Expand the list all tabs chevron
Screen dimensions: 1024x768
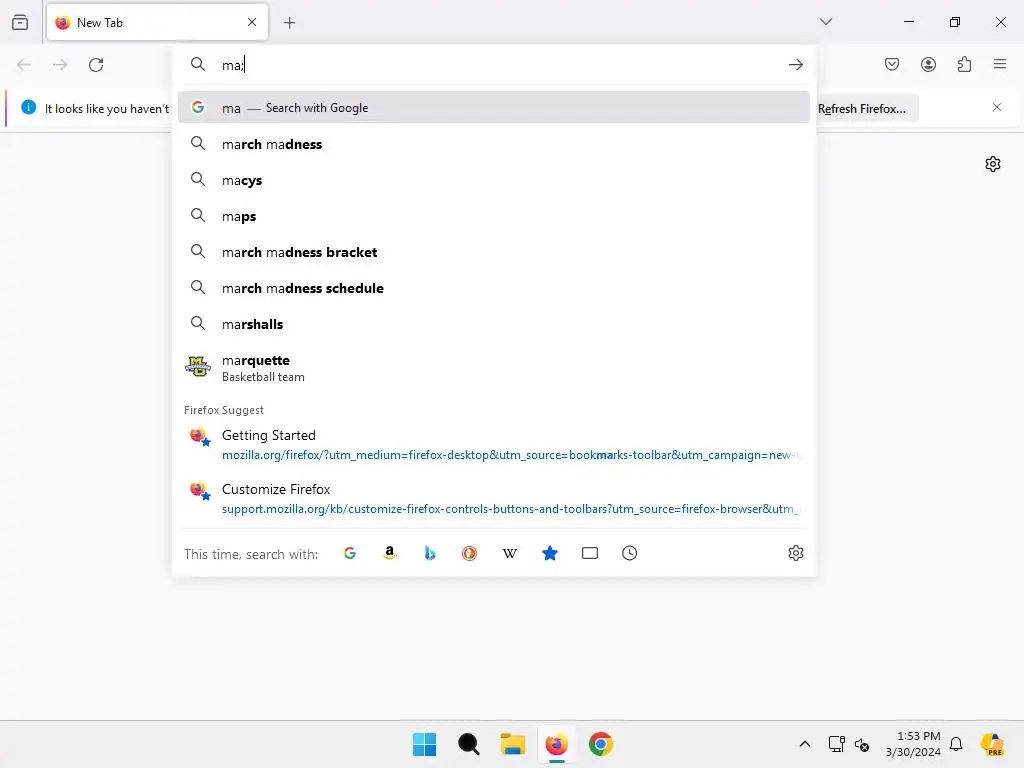(825, 22)
